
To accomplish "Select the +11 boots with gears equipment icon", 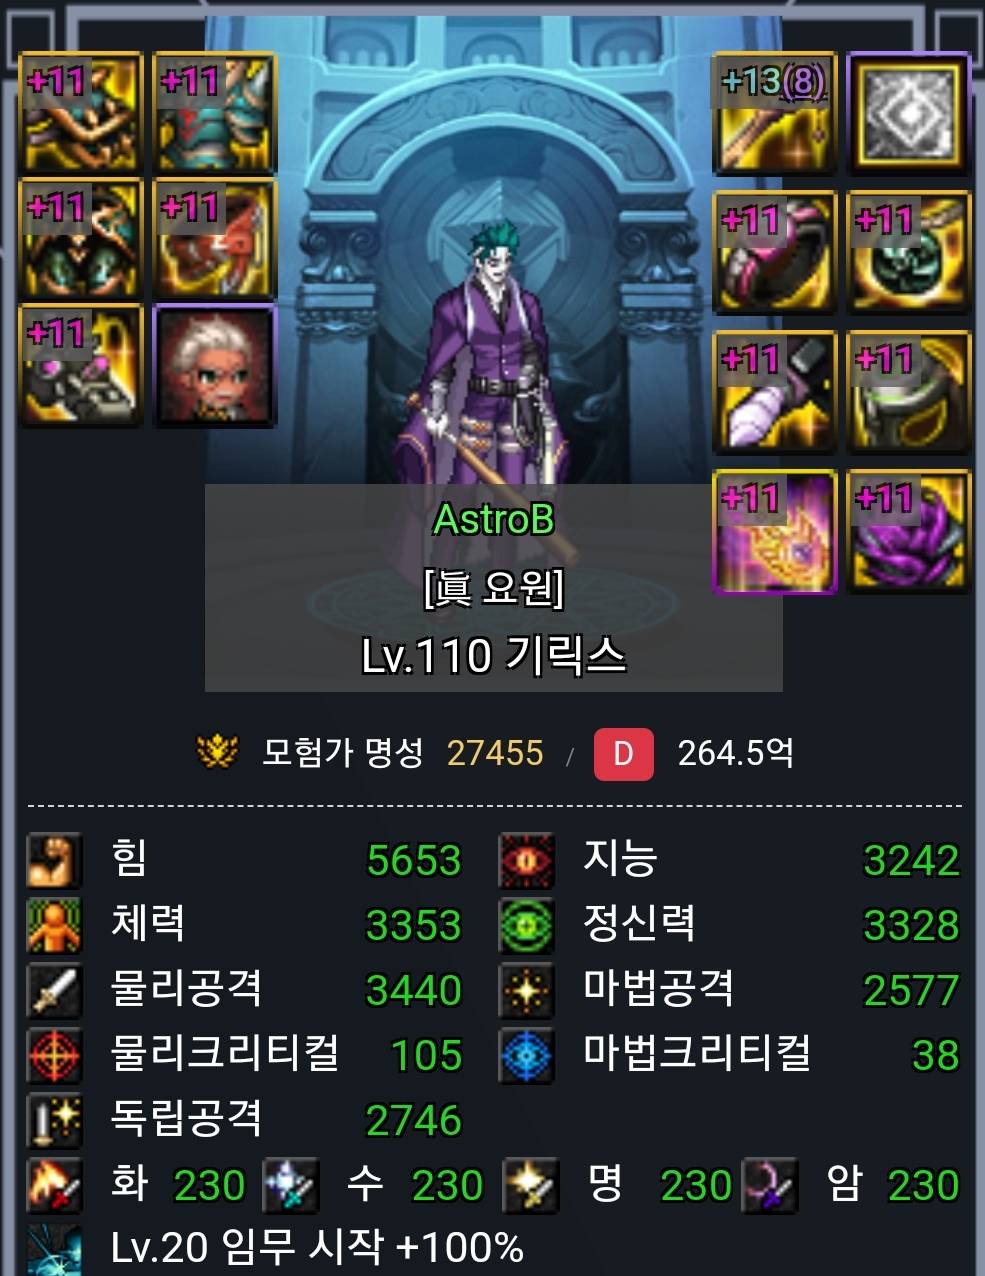I will pos(81,366).
